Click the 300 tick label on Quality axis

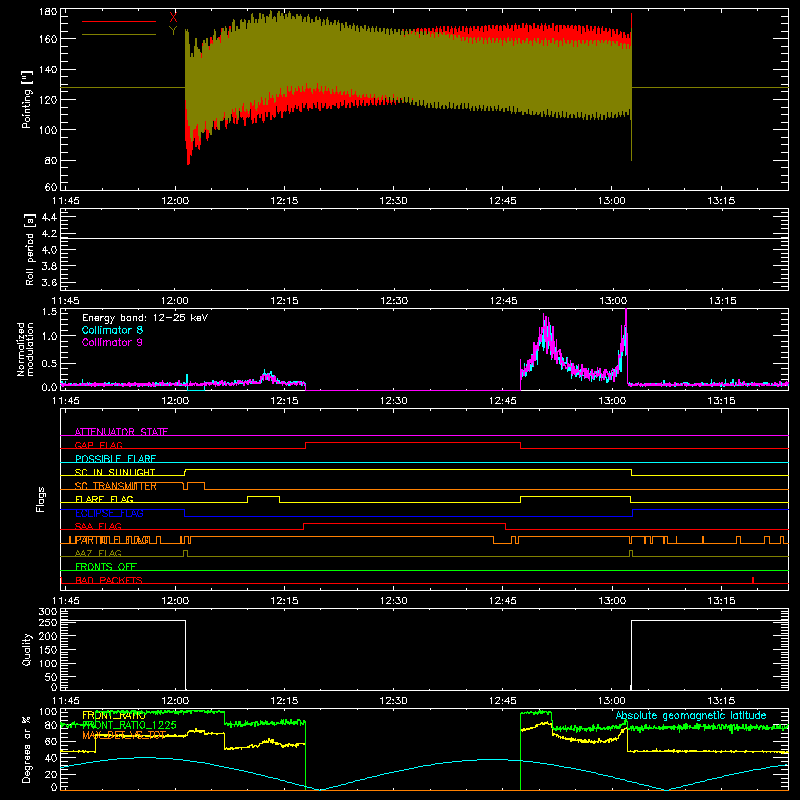pyautogui.click(x=48, y=612)
